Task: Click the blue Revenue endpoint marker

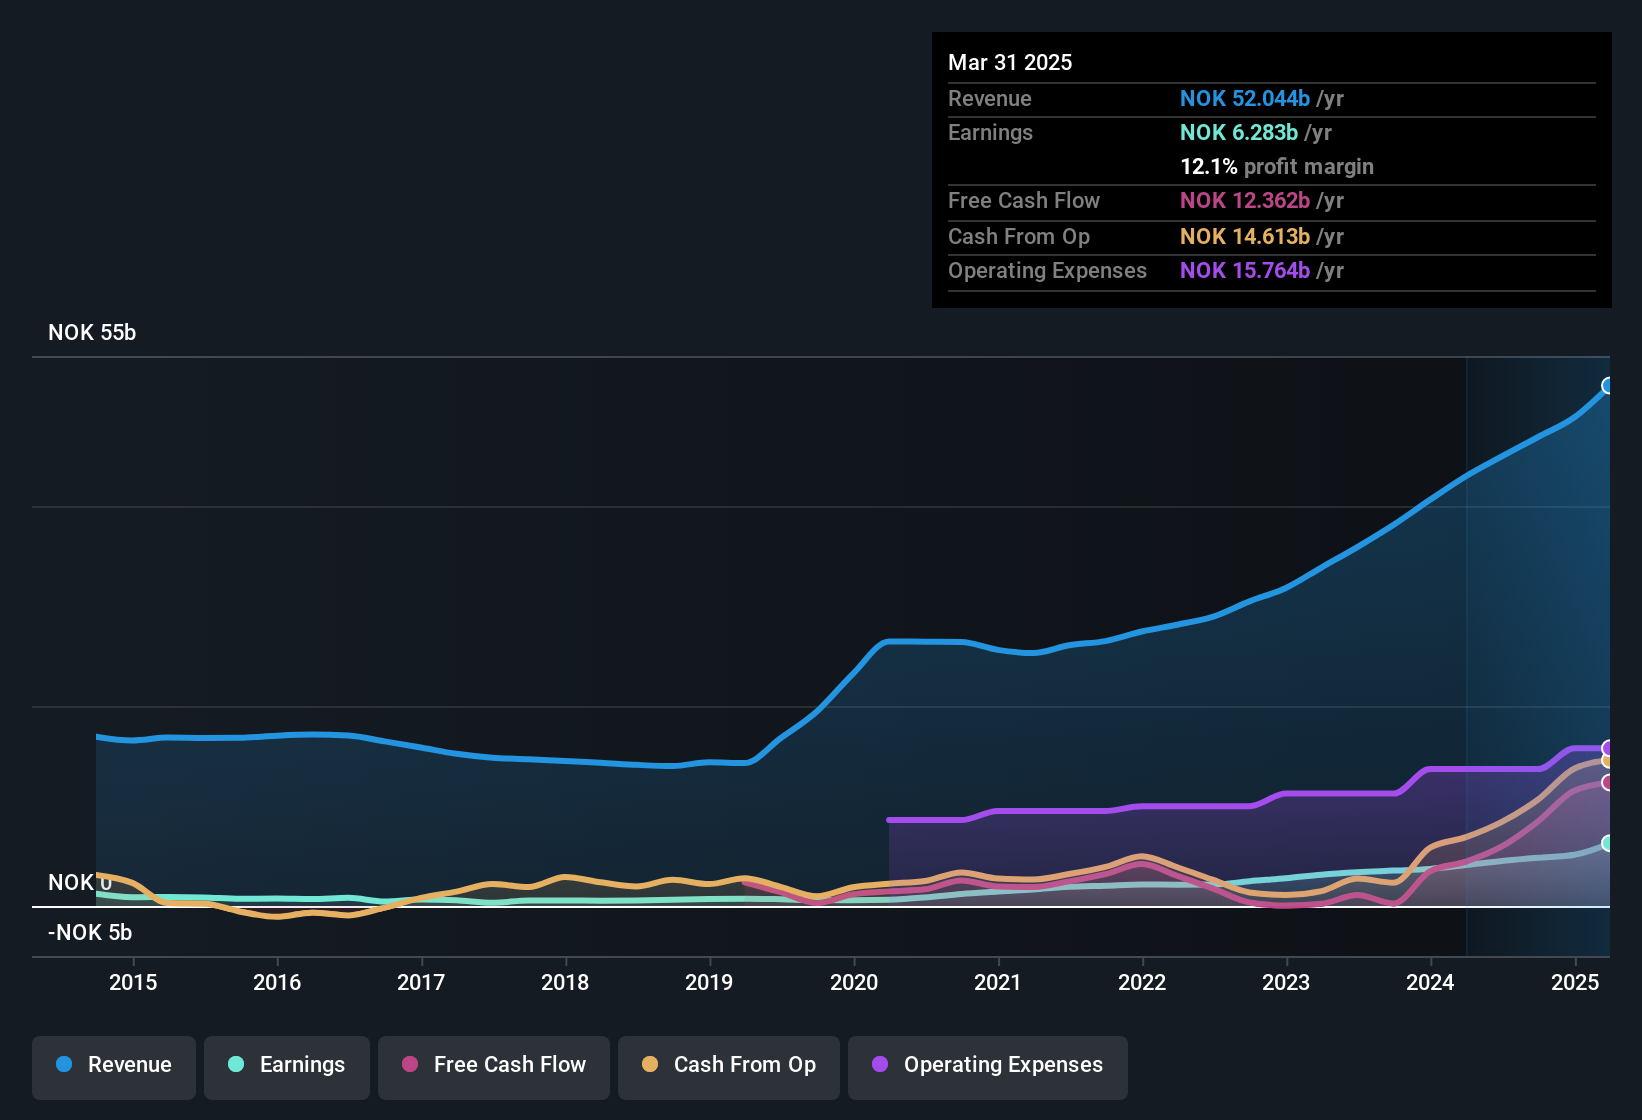Action: 1607,386
